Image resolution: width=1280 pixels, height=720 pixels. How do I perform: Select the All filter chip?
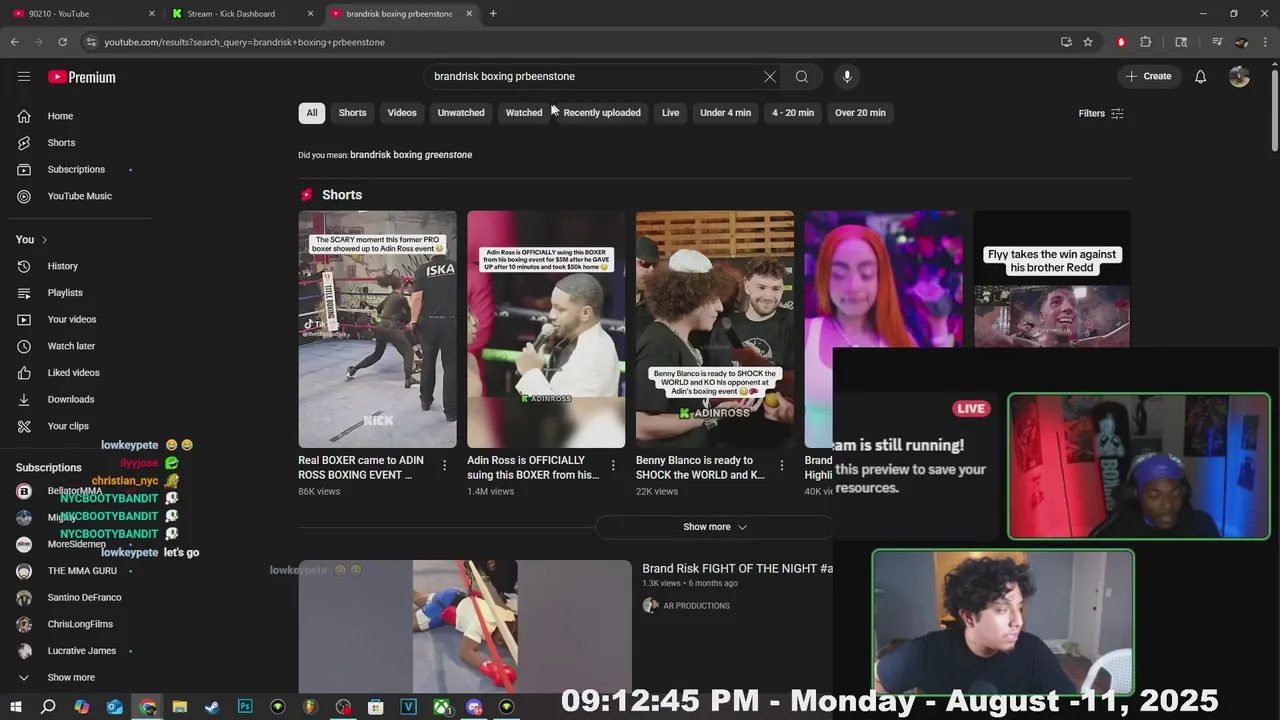[x=312, y=113]
